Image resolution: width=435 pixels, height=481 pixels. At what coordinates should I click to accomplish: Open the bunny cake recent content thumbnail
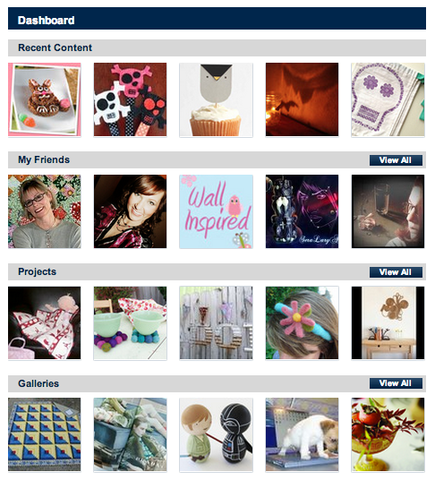(x=44, y=100)
